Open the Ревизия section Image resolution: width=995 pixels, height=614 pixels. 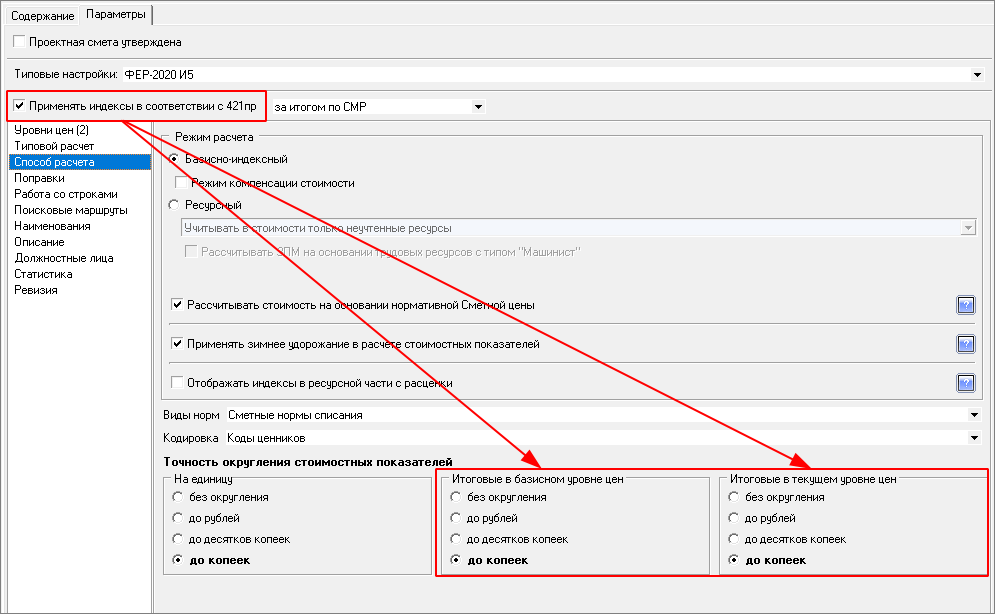pos(35,290)
